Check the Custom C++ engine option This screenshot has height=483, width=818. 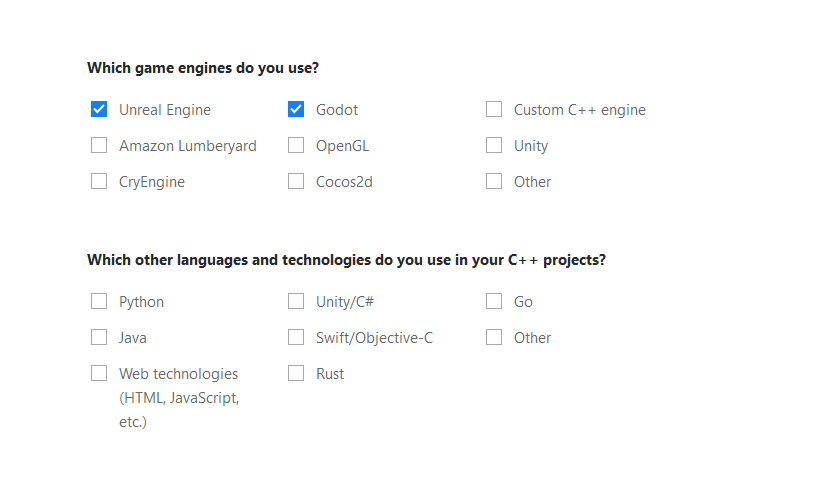pyautogui.click(x=494, y=110)
